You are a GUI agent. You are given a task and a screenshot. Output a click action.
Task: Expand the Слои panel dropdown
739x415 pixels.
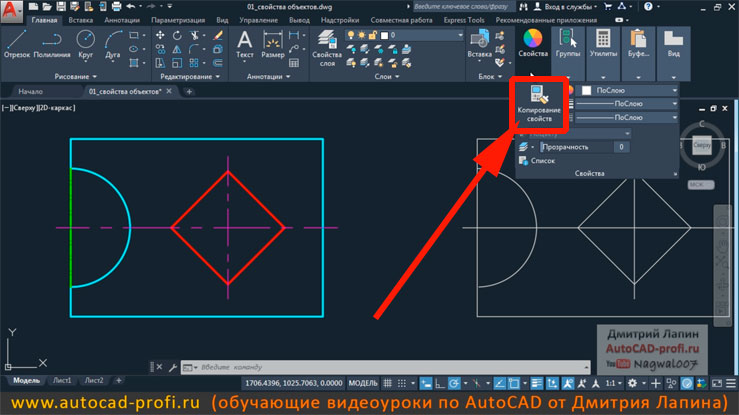click(387, 76)
